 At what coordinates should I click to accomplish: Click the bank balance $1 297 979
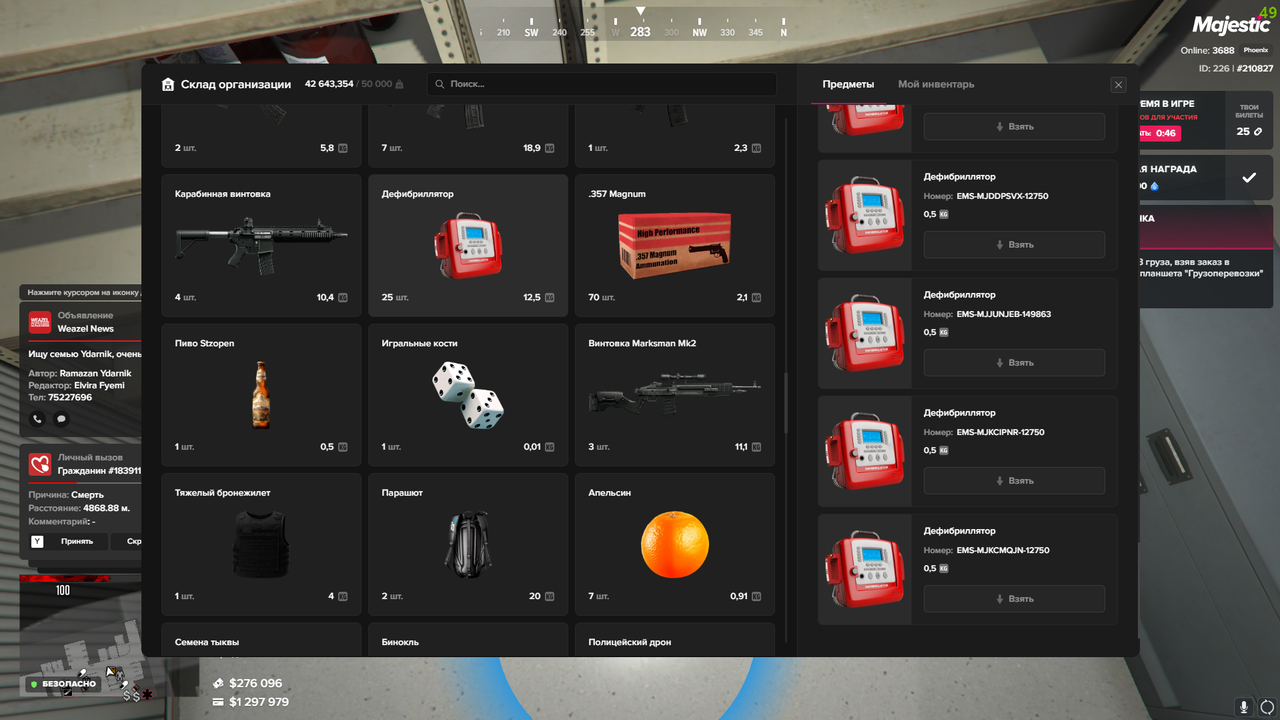pos(259,702)
